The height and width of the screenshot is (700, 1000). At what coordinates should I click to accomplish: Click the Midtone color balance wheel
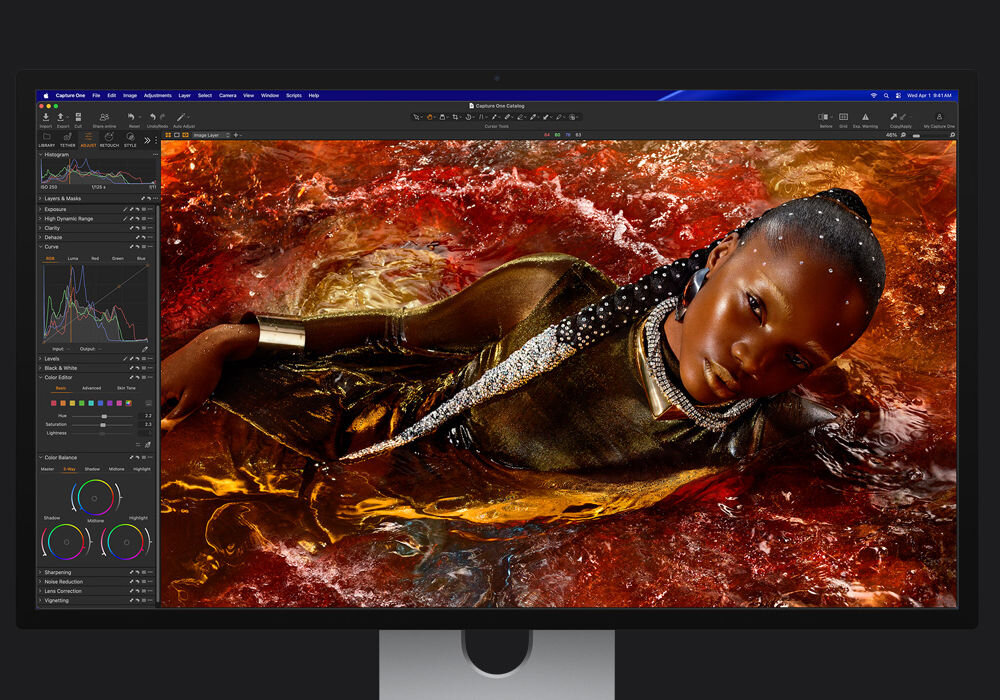tap(95, 497)
